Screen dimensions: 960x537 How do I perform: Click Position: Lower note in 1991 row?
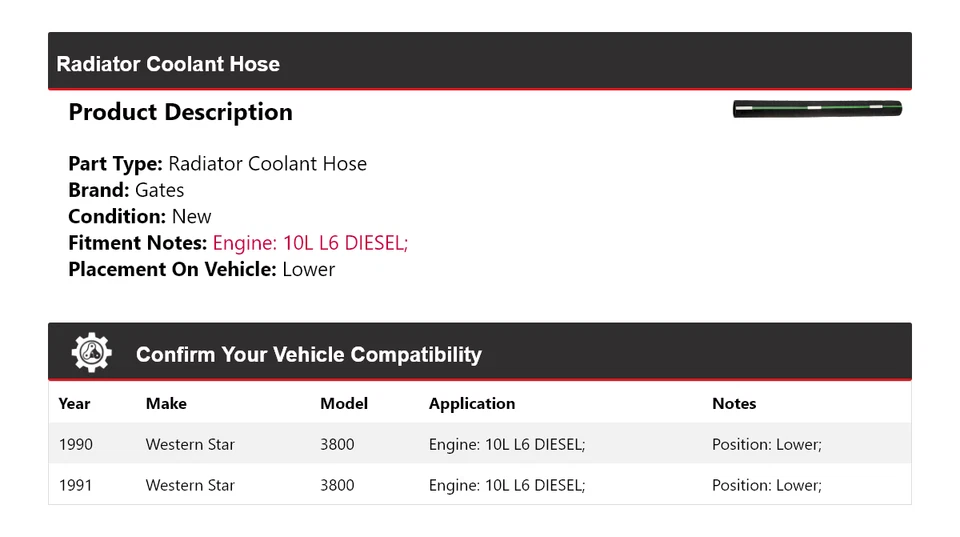pyautogui.click(x=766, y=485)
